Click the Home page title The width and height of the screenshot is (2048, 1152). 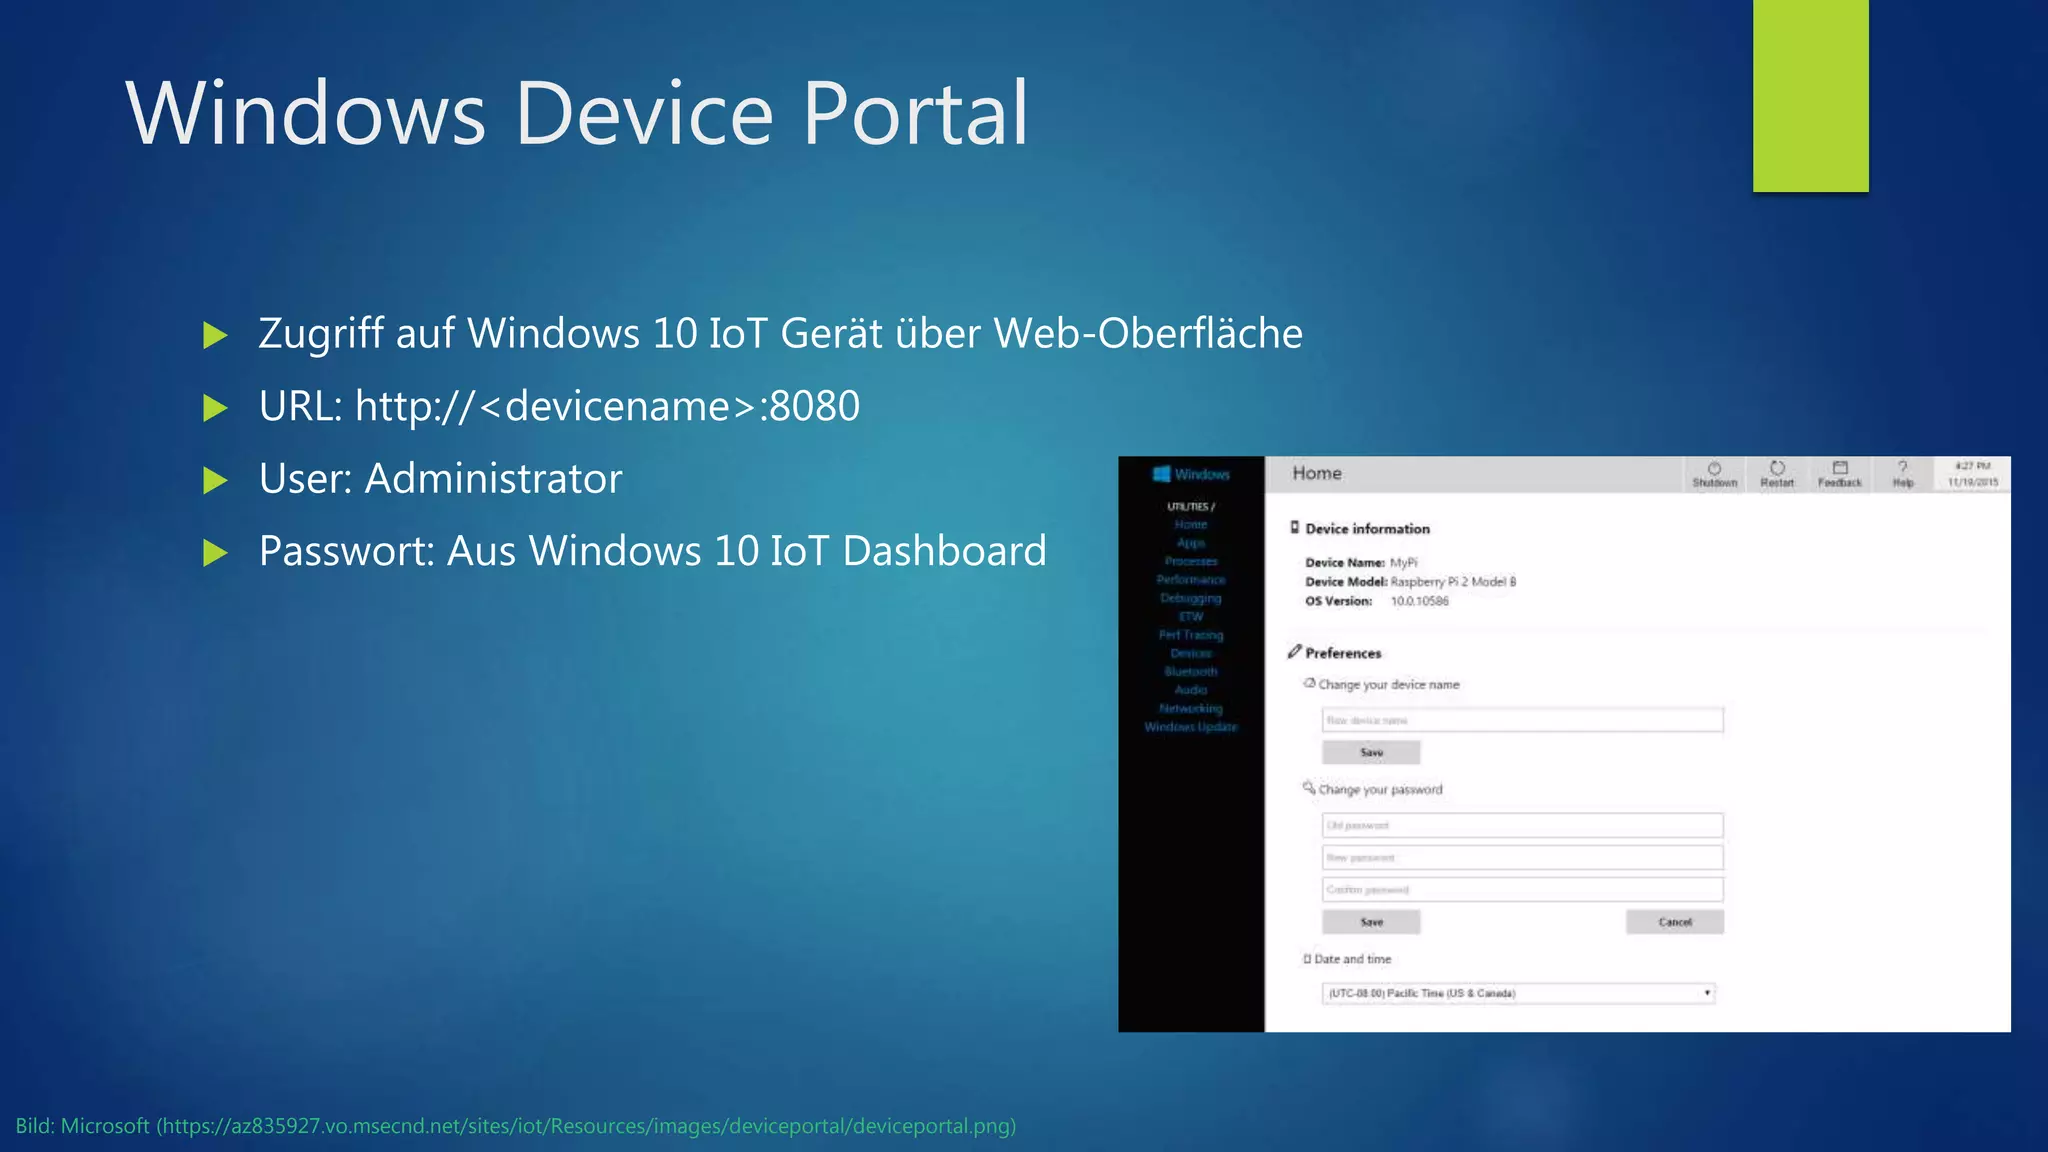click(1317, 474)
